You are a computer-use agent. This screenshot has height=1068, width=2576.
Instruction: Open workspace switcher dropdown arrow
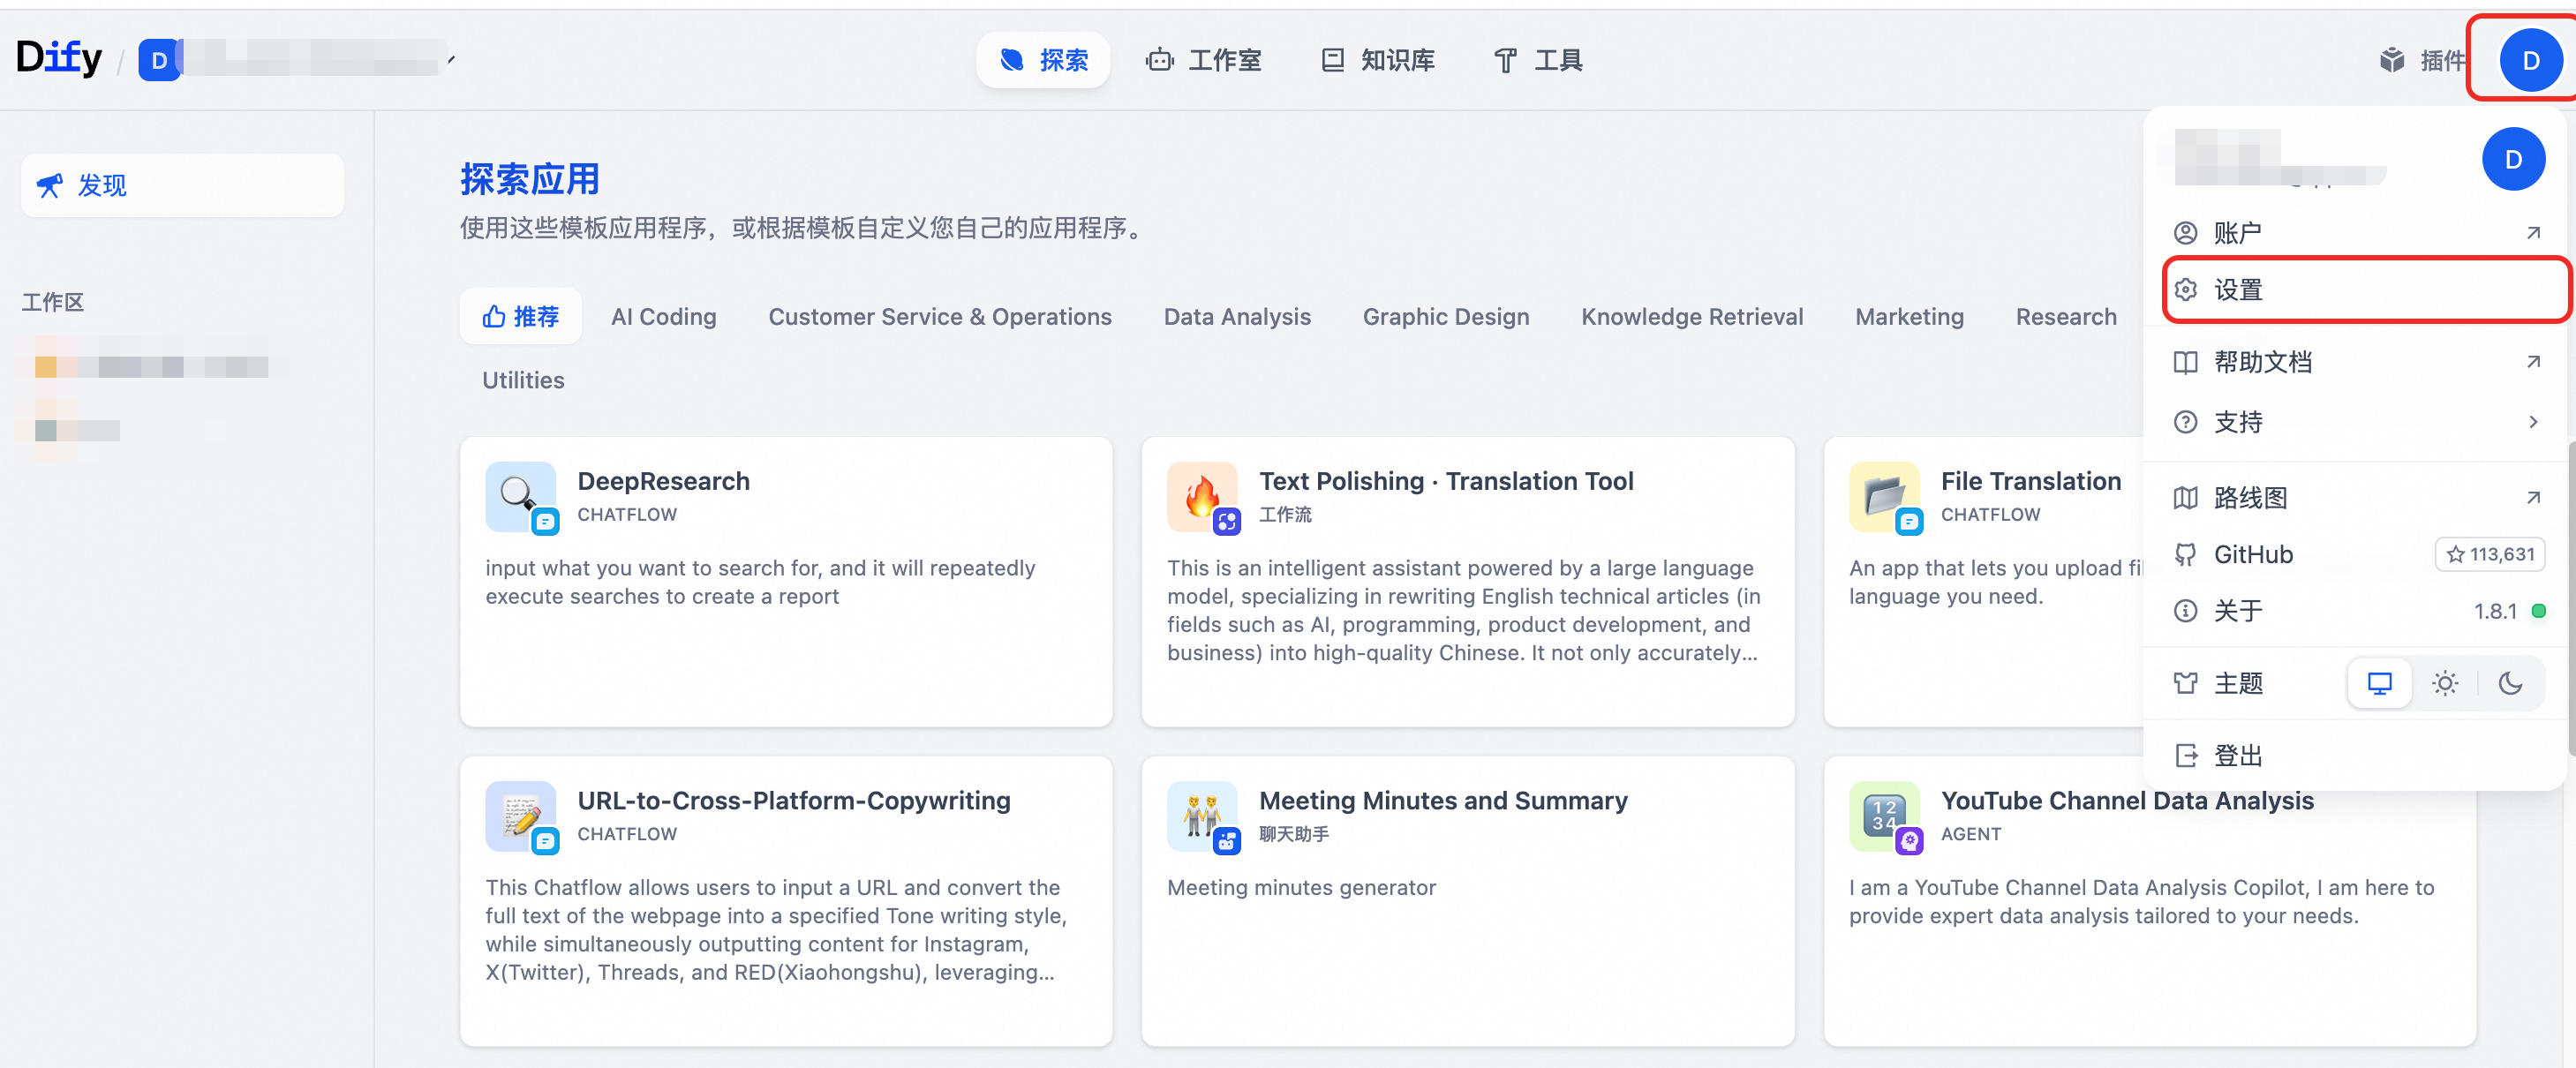451,60
